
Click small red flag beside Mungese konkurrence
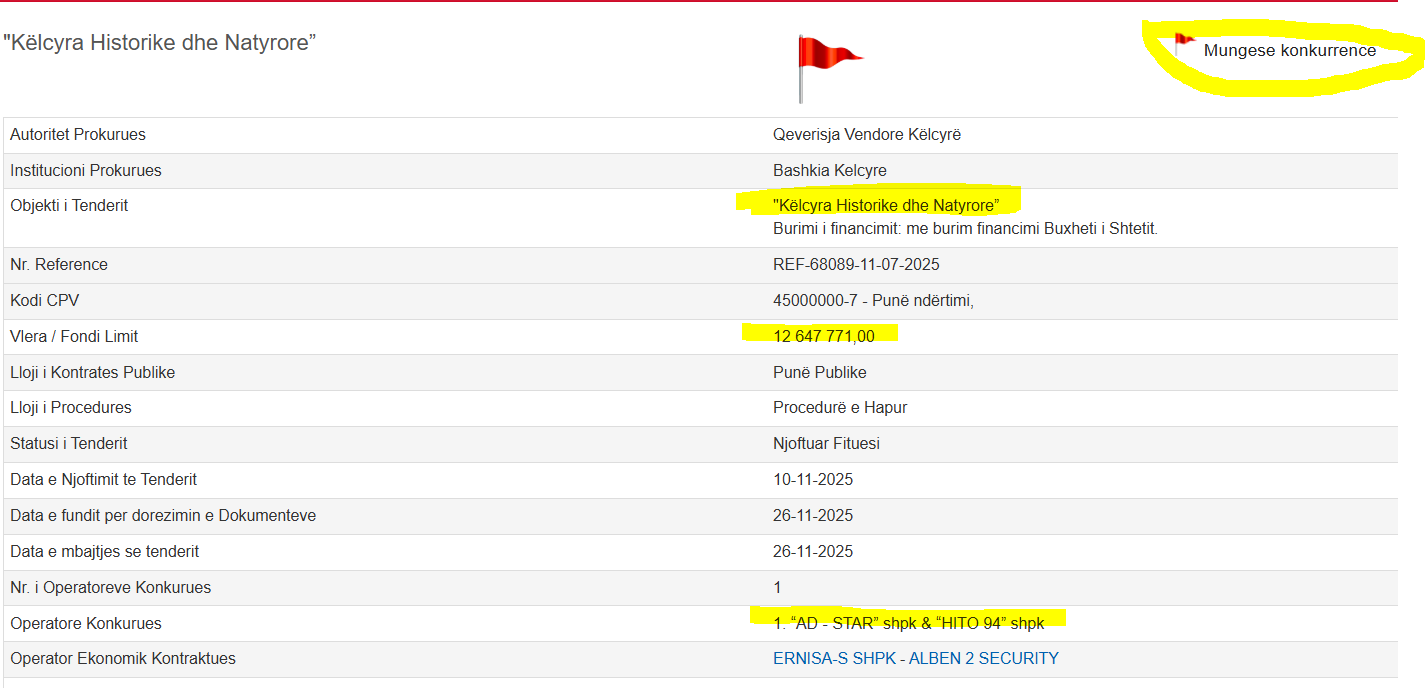(1184, 42)
